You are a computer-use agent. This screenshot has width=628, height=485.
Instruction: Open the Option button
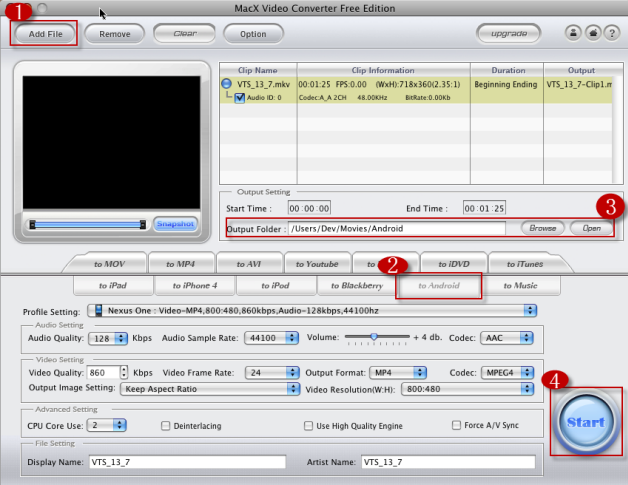pyautogui.click(x=253, y=34)
